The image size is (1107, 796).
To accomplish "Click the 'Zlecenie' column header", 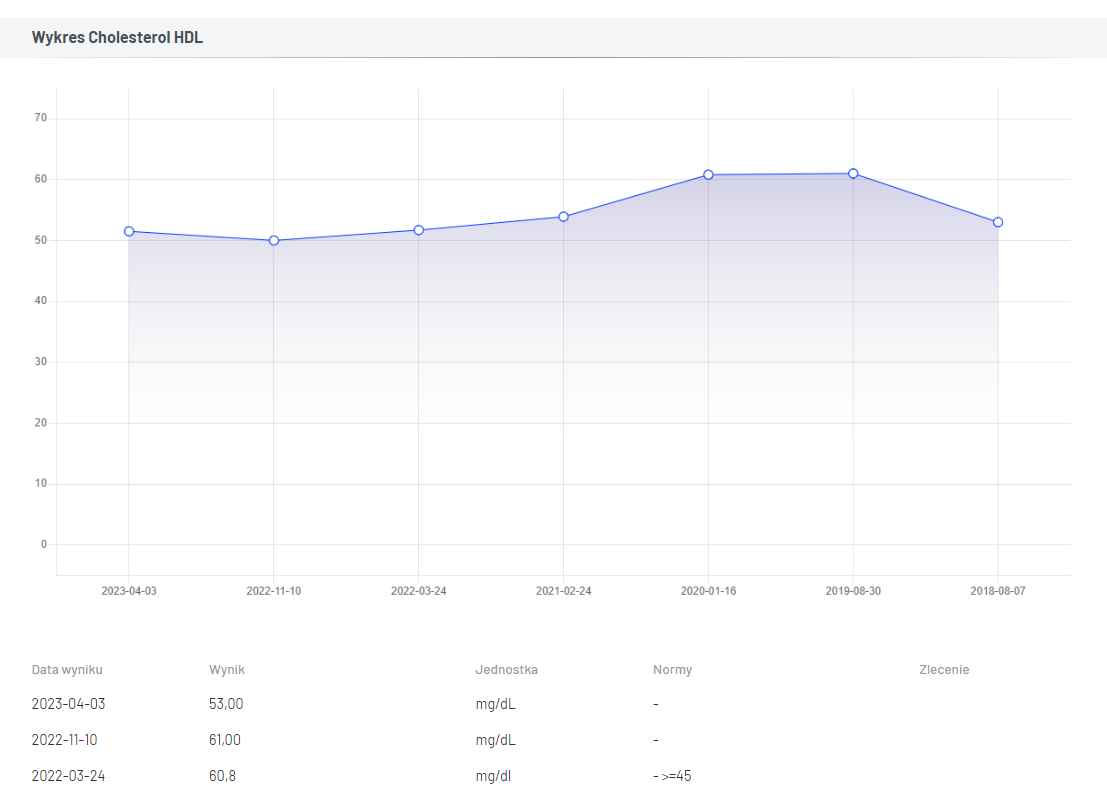I will (943, 670).
